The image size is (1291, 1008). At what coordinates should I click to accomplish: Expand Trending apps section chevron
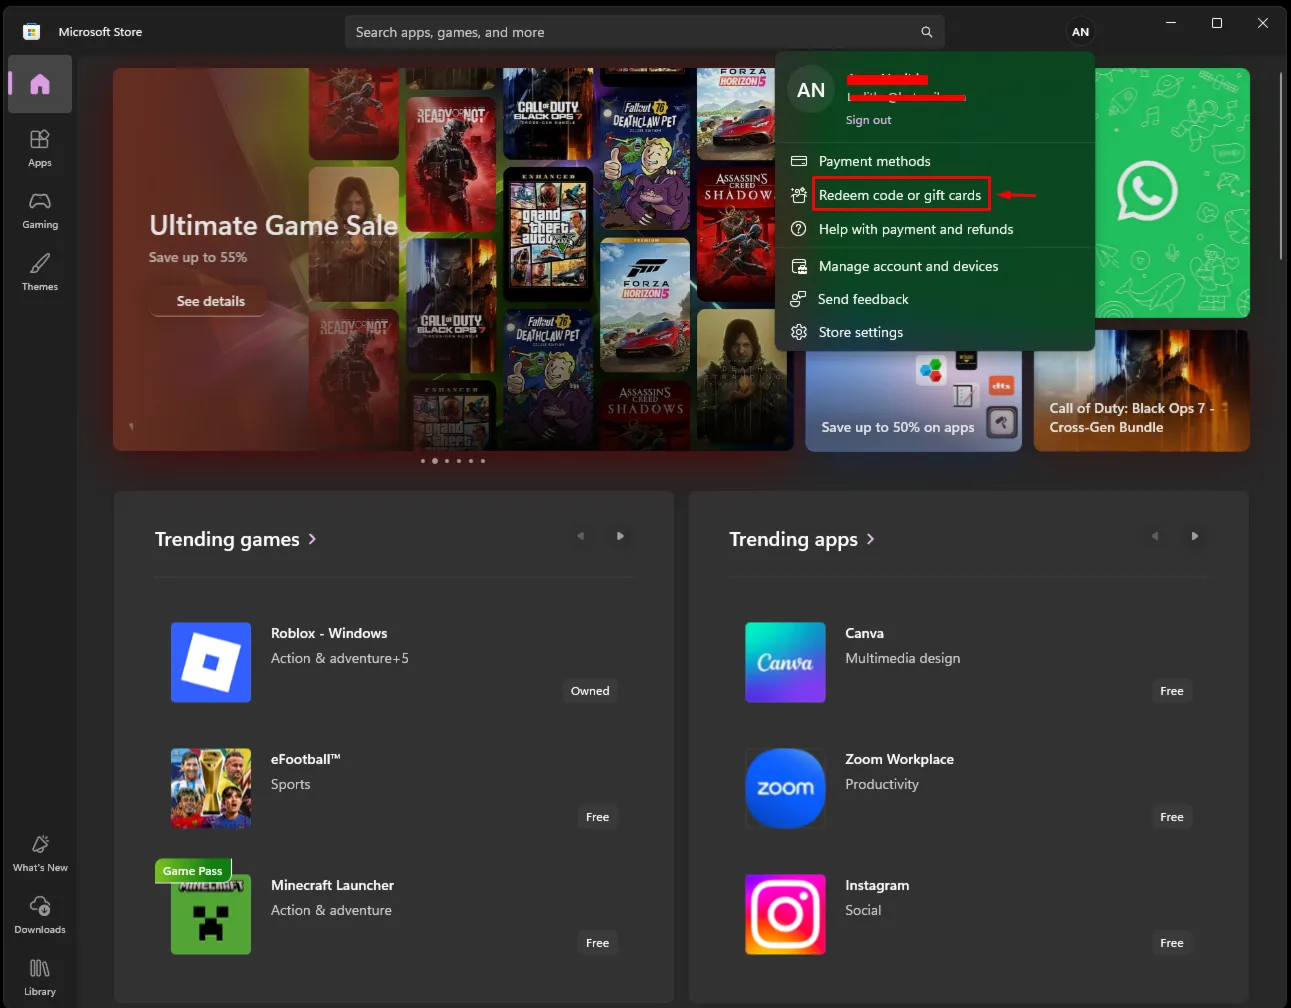(870, 539)
